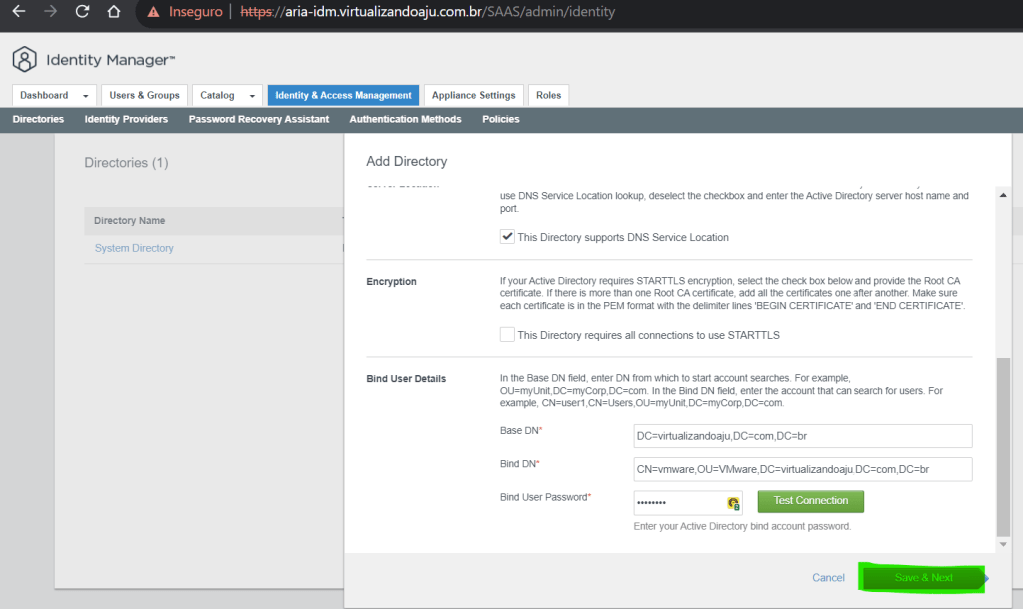This screenshot has height=609, width=1023.
Task: Uncheck This Directory supports DNS Service Location
Action: point(507,237)
